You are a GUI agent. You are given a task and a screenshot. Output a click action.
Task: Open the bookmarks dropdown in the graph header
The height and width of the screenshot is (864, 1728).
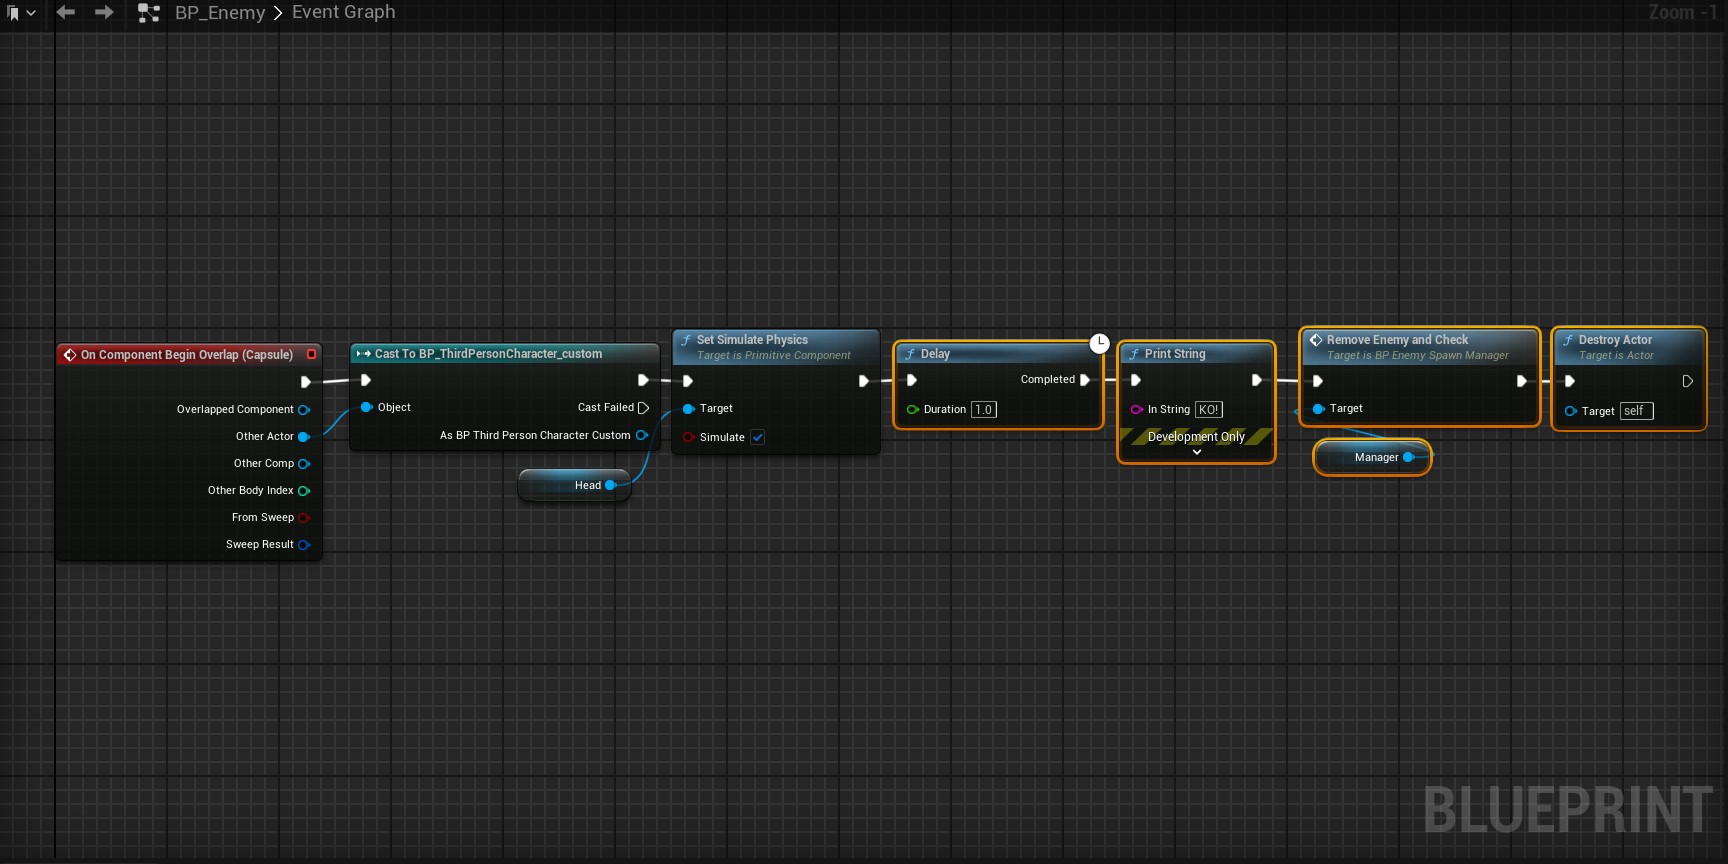click(20, 13)
